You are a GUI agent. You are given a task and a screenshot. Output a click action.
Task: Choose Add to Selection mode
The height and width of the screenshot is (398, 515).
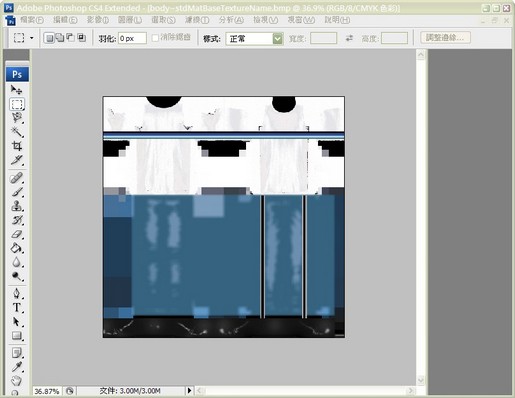60,38
